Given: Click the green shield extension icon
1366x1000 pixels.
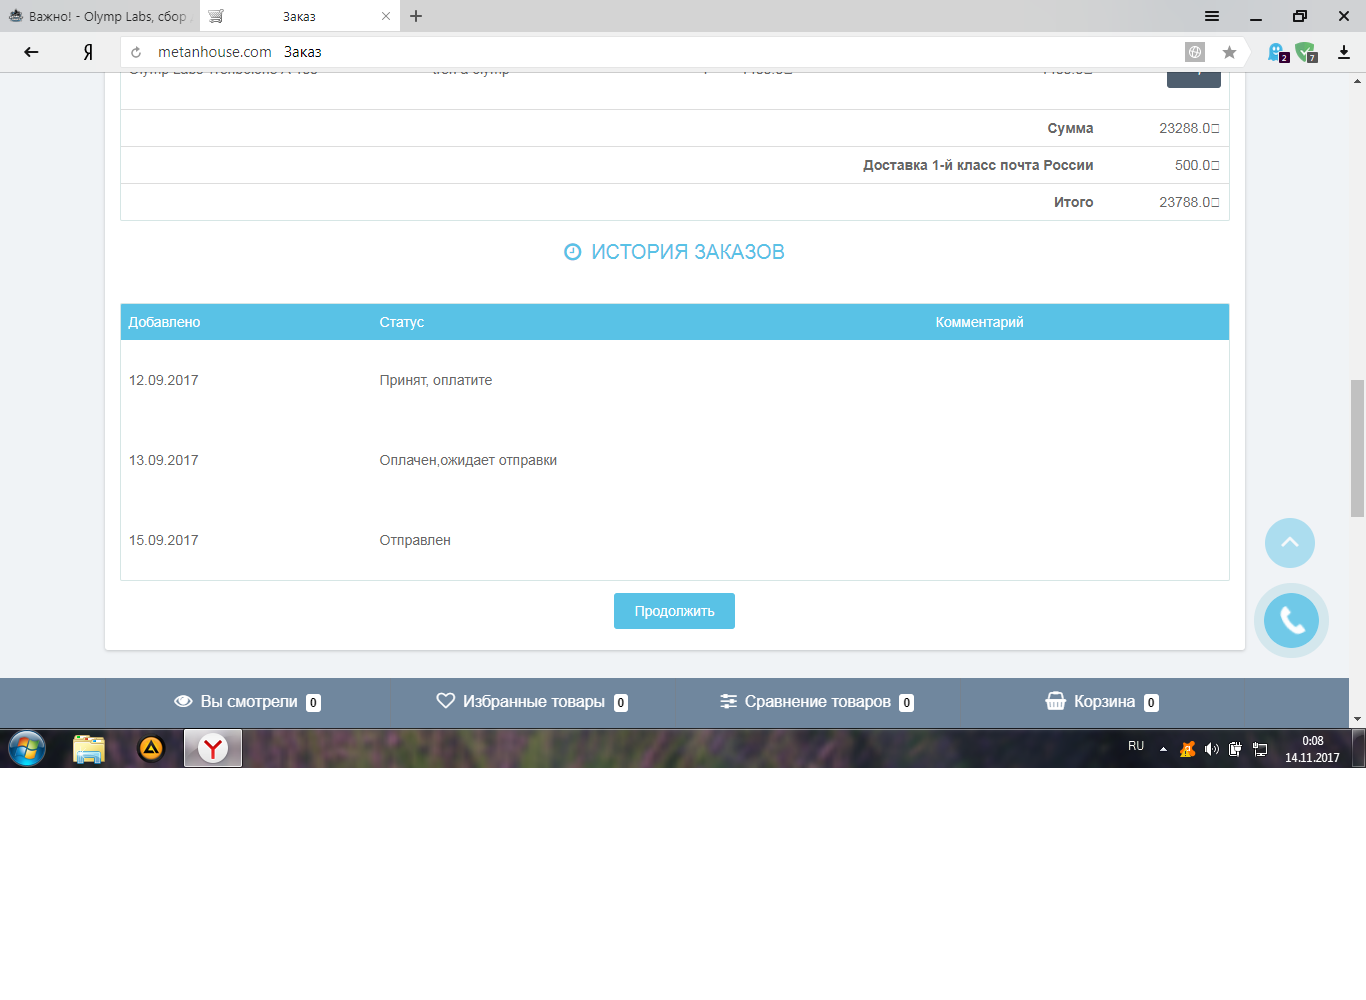Looking at the screenshot, I should pos(1306,52).
